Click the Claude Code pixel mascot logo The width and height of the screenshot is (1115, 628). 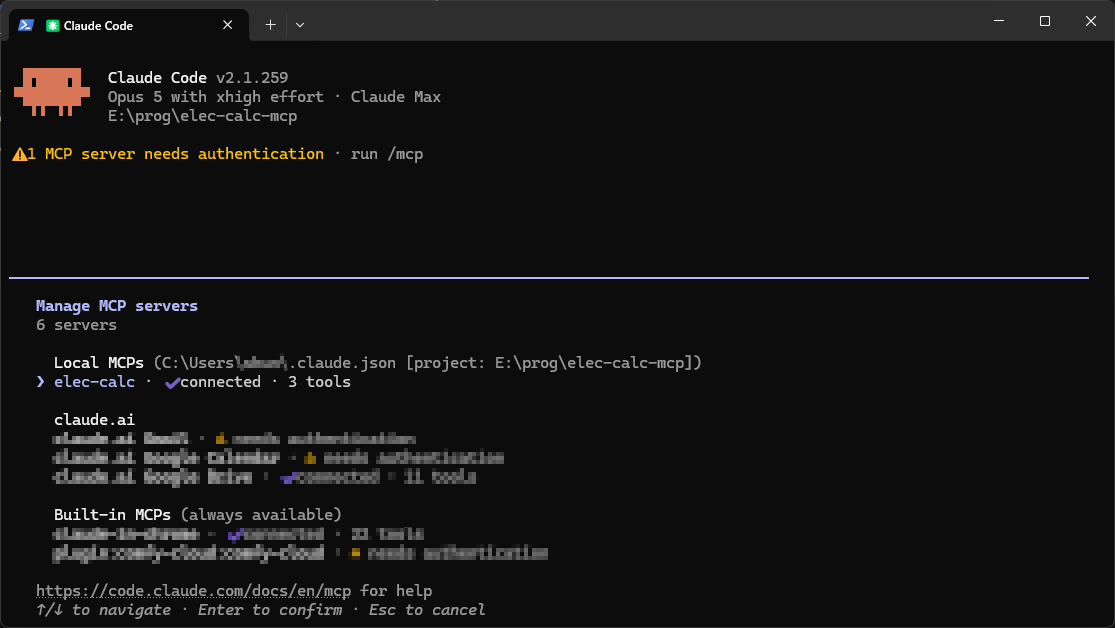[52, 92]
